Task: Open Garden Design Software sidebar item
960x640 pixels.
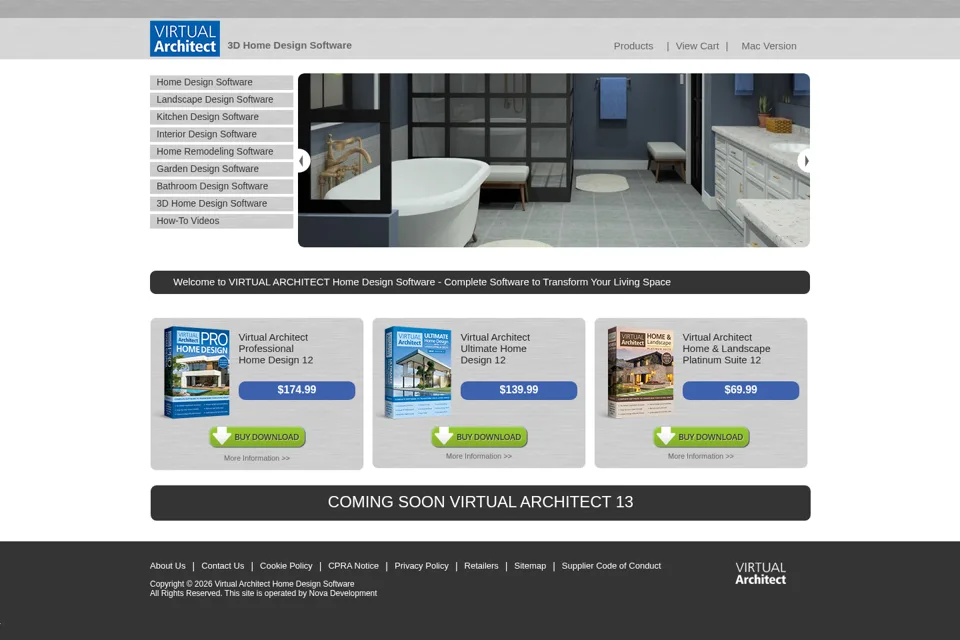Action: tap(222, 168)
